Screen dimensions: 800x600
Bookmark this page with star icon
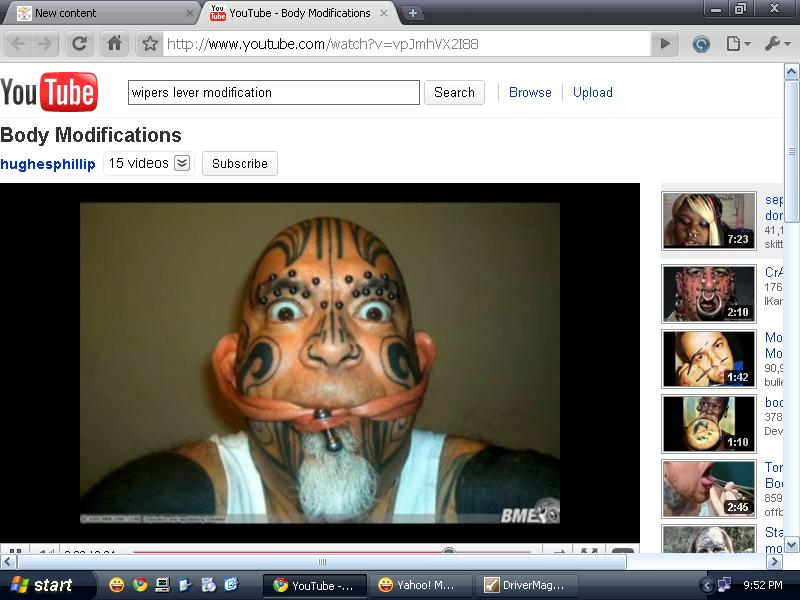(149, 44)
